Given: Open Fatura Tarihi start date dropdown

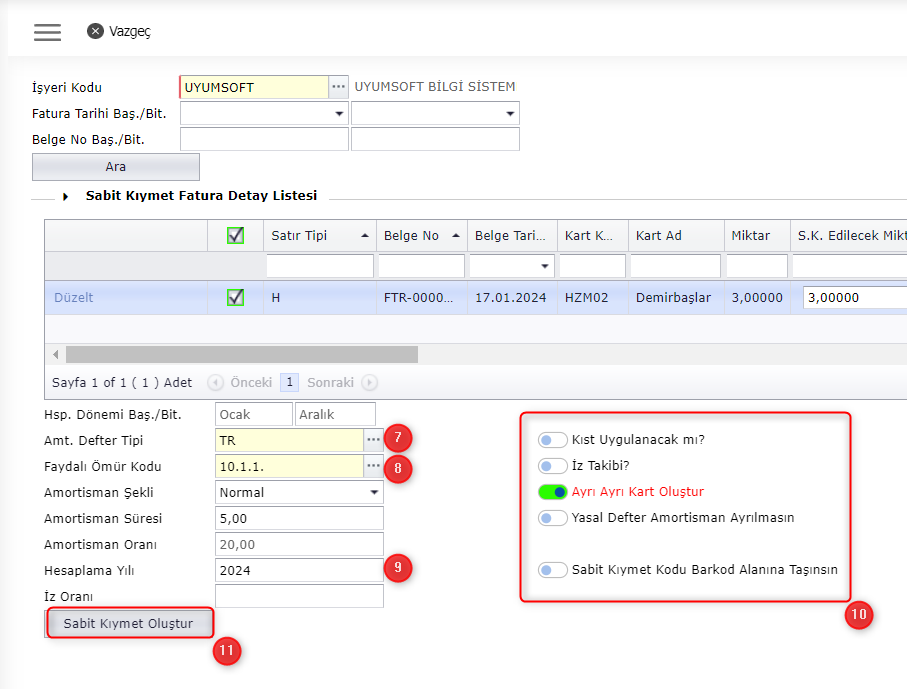Looking at the screenshot, I should pos(339,114).
